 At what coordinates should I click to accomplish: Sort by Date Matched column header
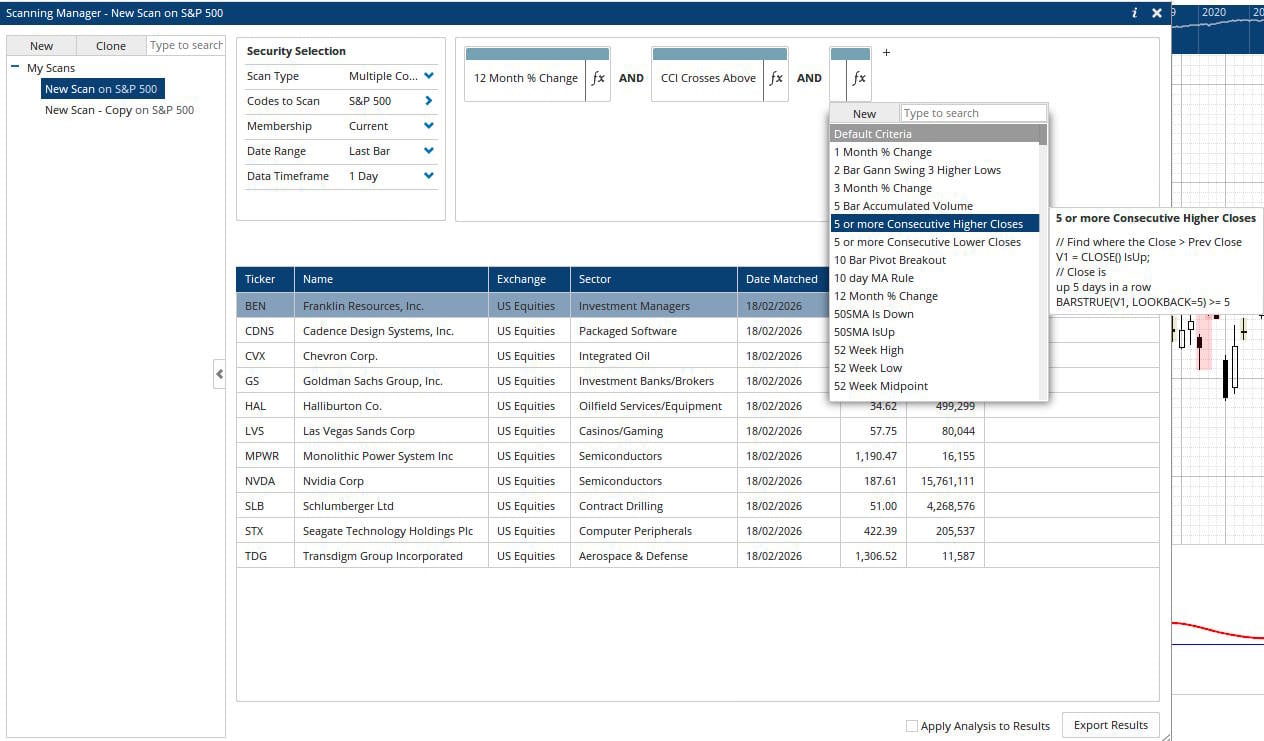(x=788, y=279)
